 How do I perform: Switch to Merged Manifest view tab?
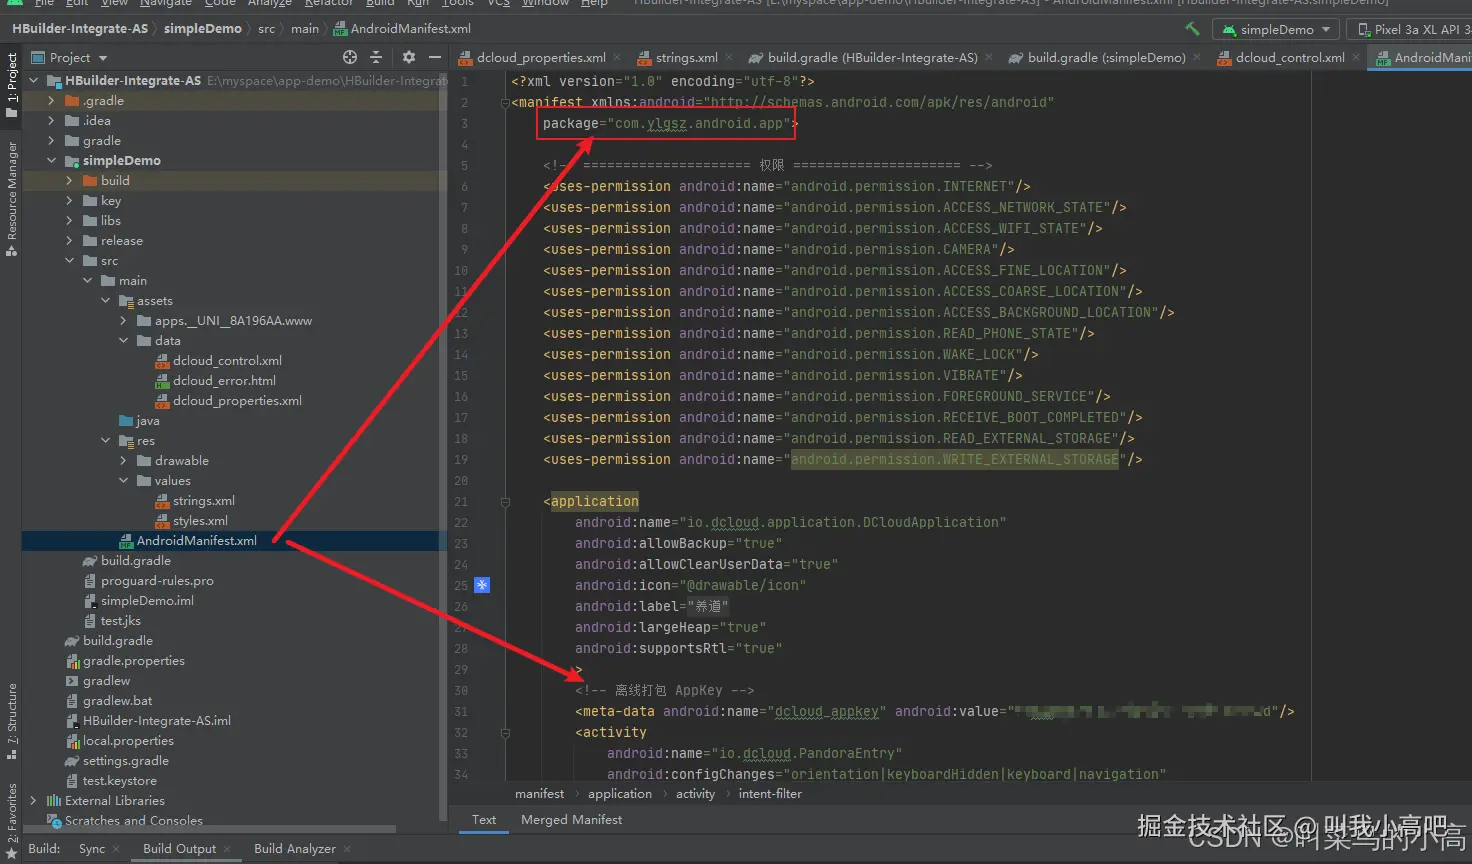pyautogui.click(x=571, y=820)
